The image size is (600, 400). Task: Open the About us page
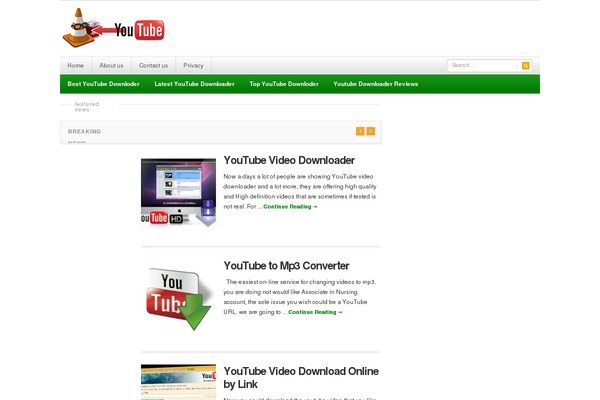click(111, 65)
